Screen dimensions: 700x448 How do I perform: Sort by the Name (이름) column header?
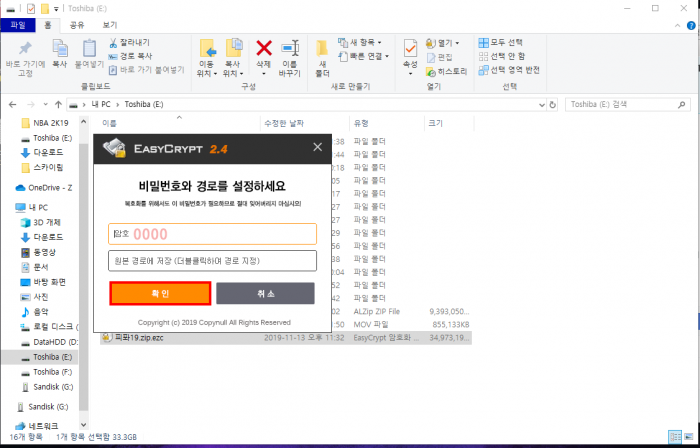[x=109, y=124]
